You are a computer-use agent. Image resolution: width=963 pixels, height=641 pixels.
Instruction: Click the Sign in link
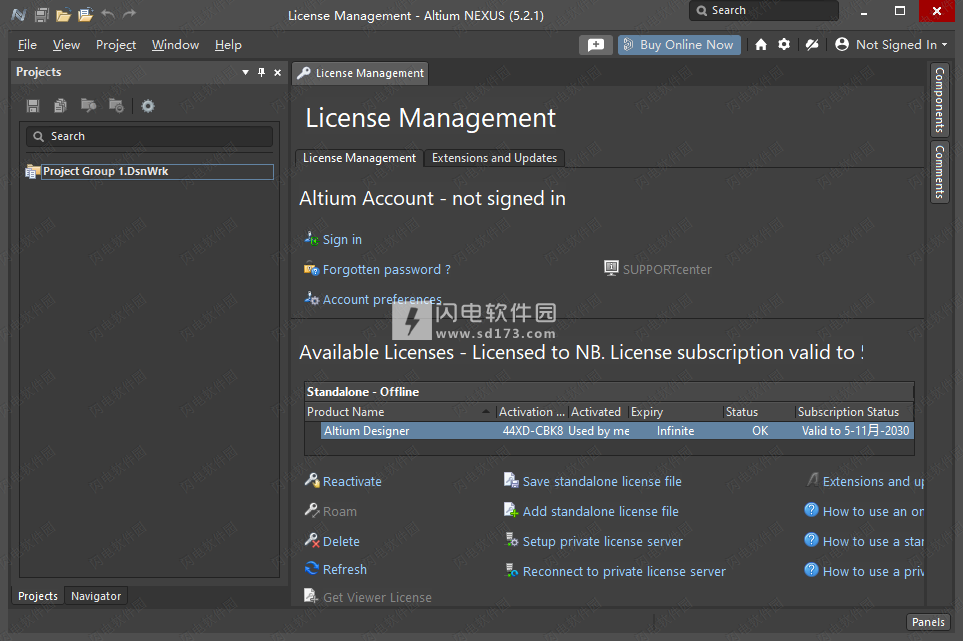point(342,239)
